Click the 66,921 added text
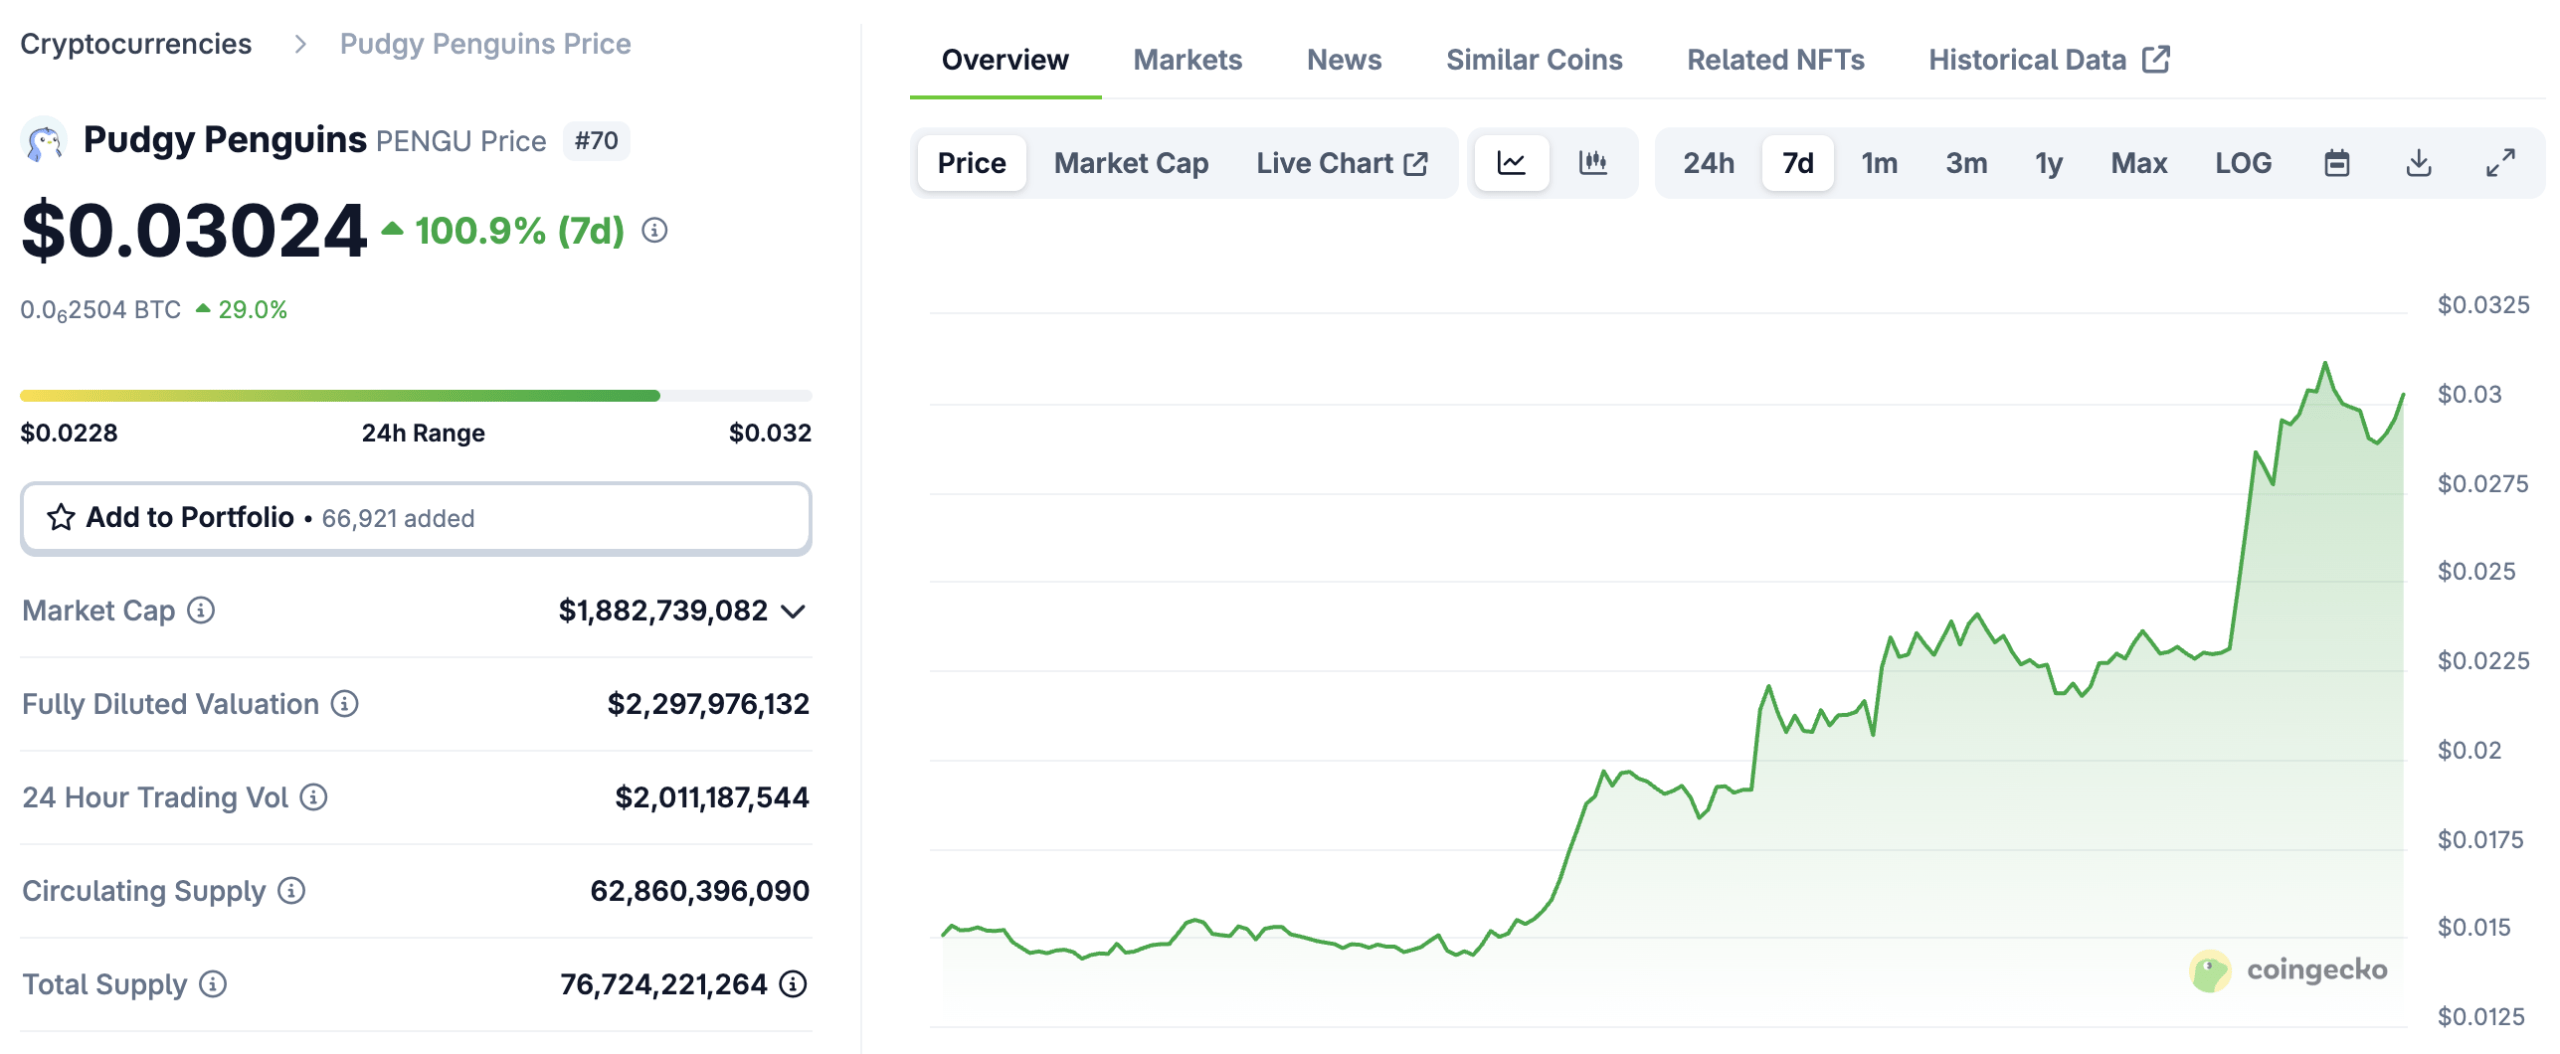This screenshot has width=2560, height=1054. pos(398,518)
